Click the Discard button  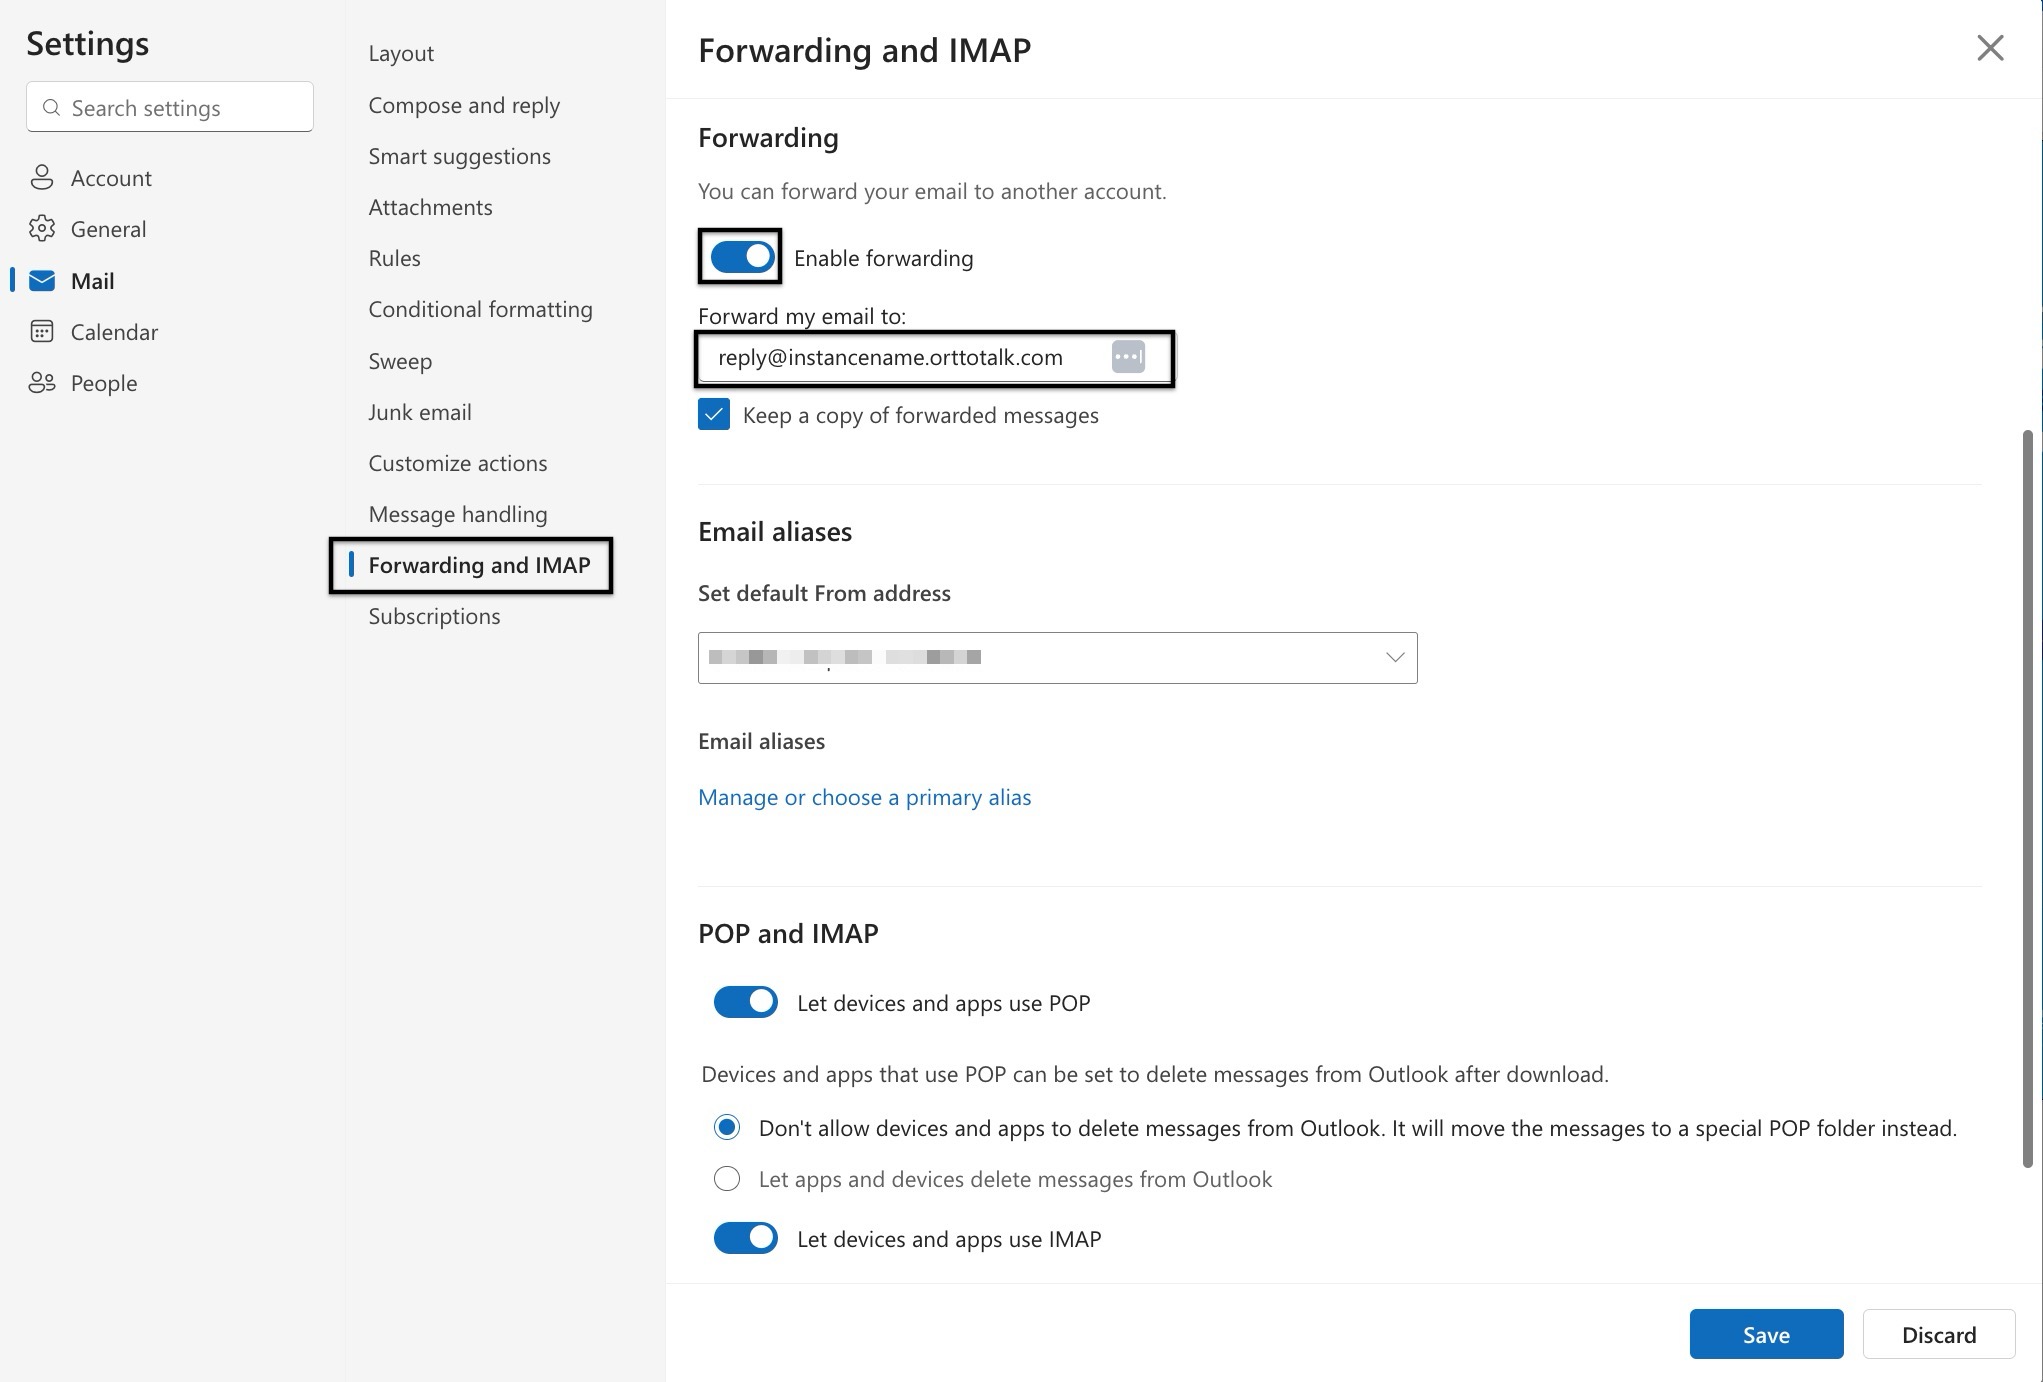click(1938, 1334)
